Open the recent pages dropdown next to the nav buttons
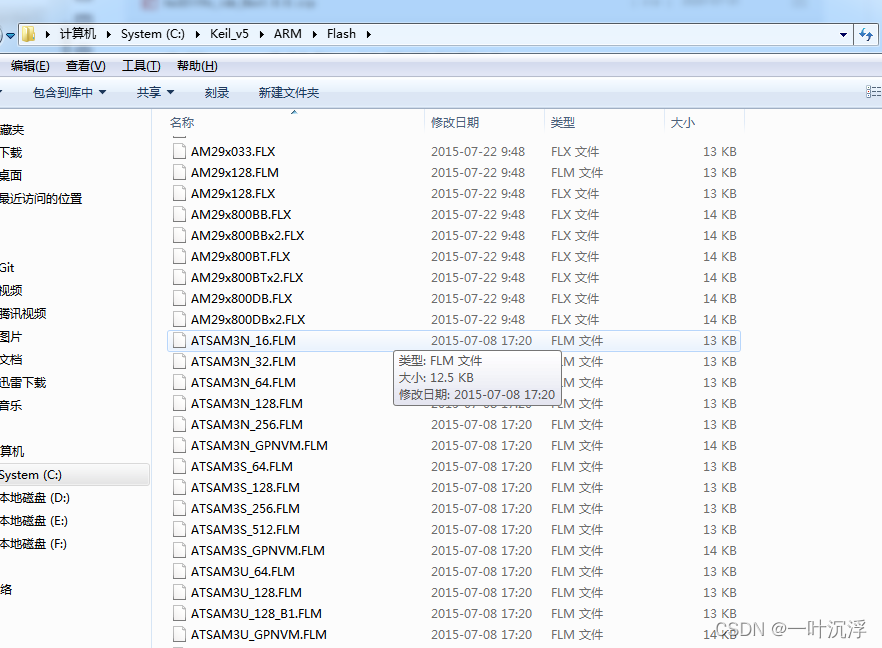 [x=10, y=35]
